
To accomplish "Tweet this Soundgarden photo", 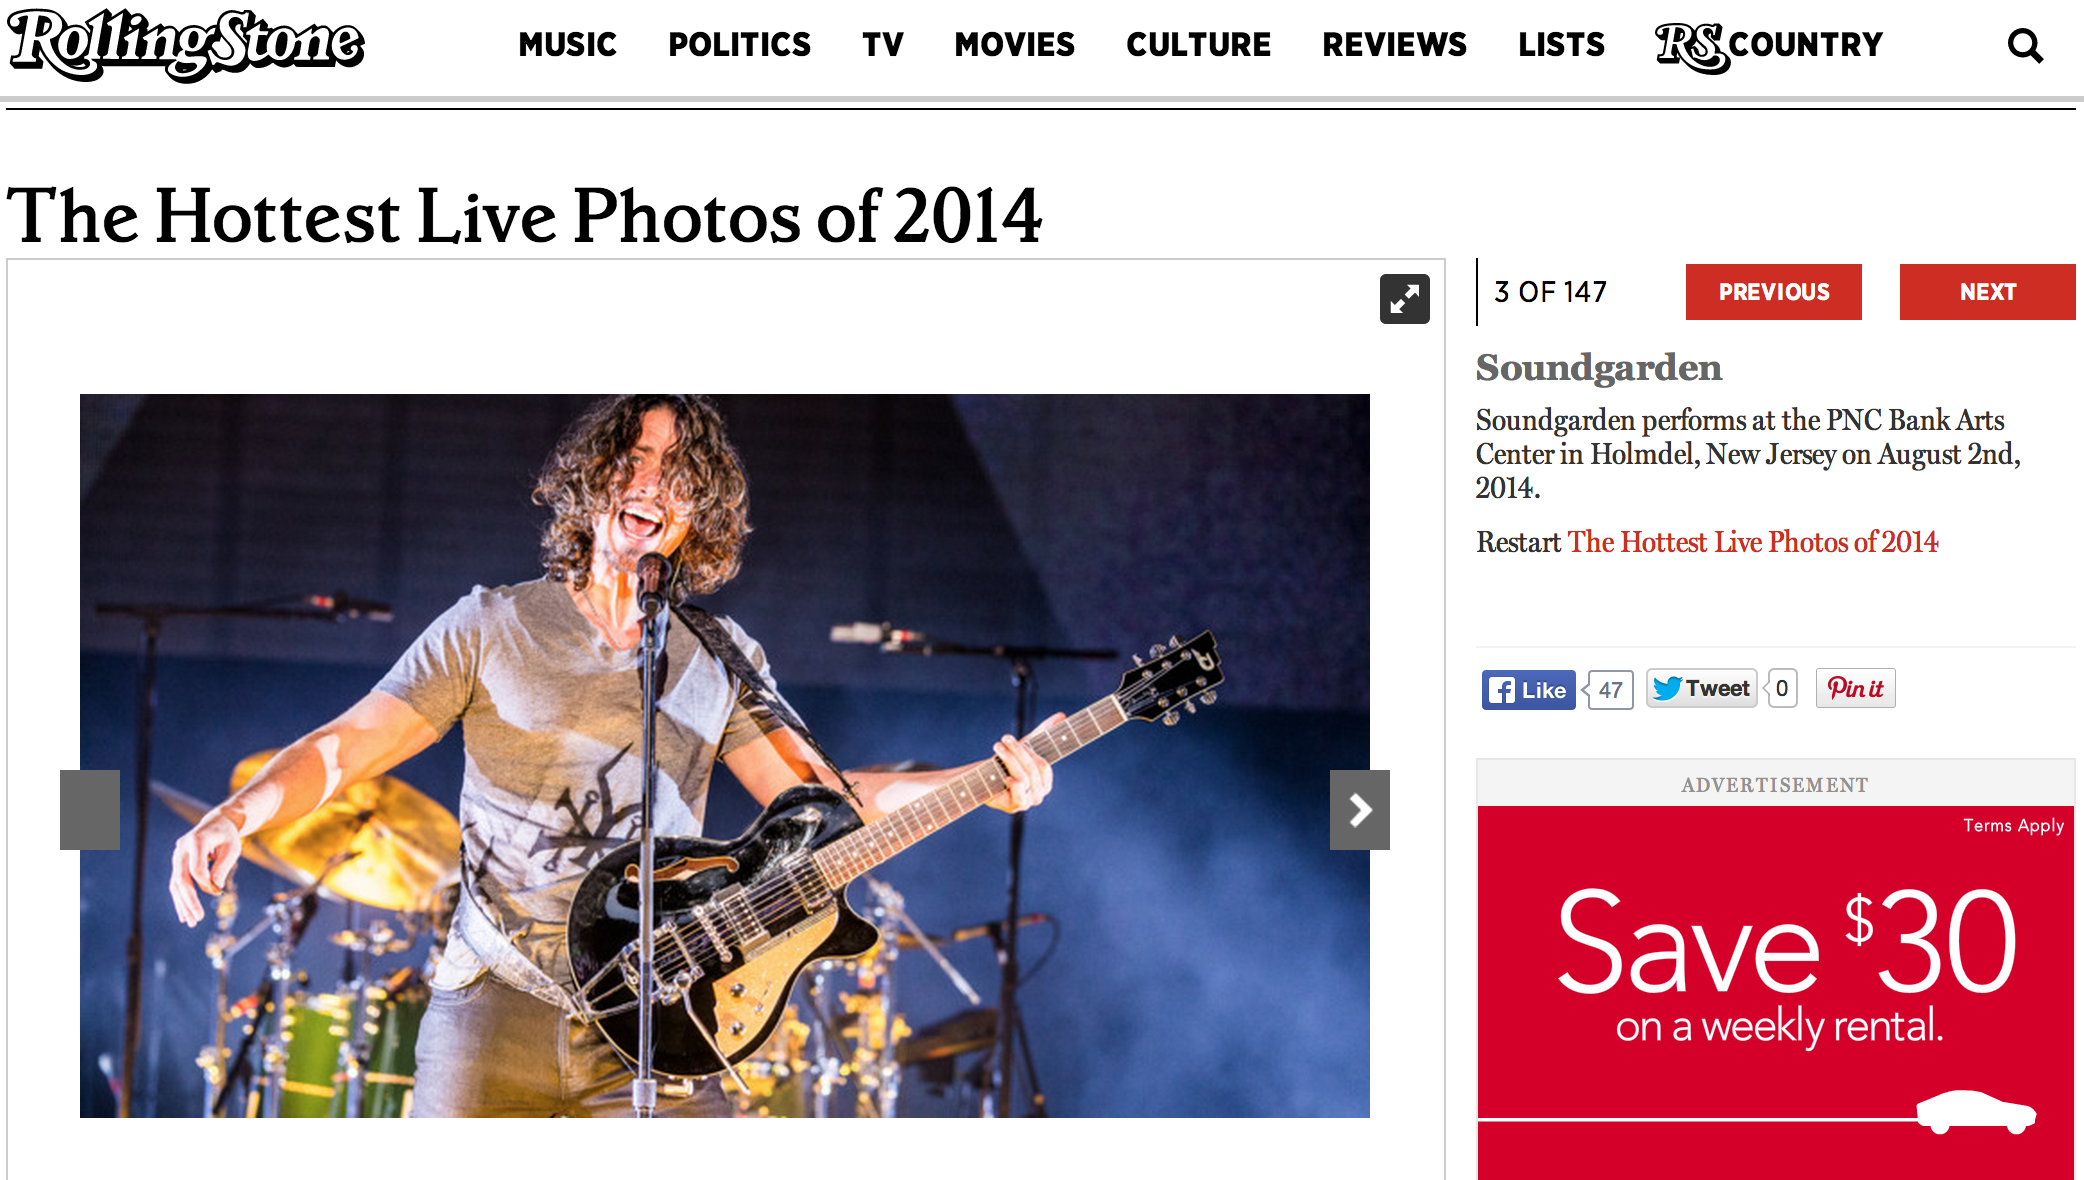I will pos(1701,688).
